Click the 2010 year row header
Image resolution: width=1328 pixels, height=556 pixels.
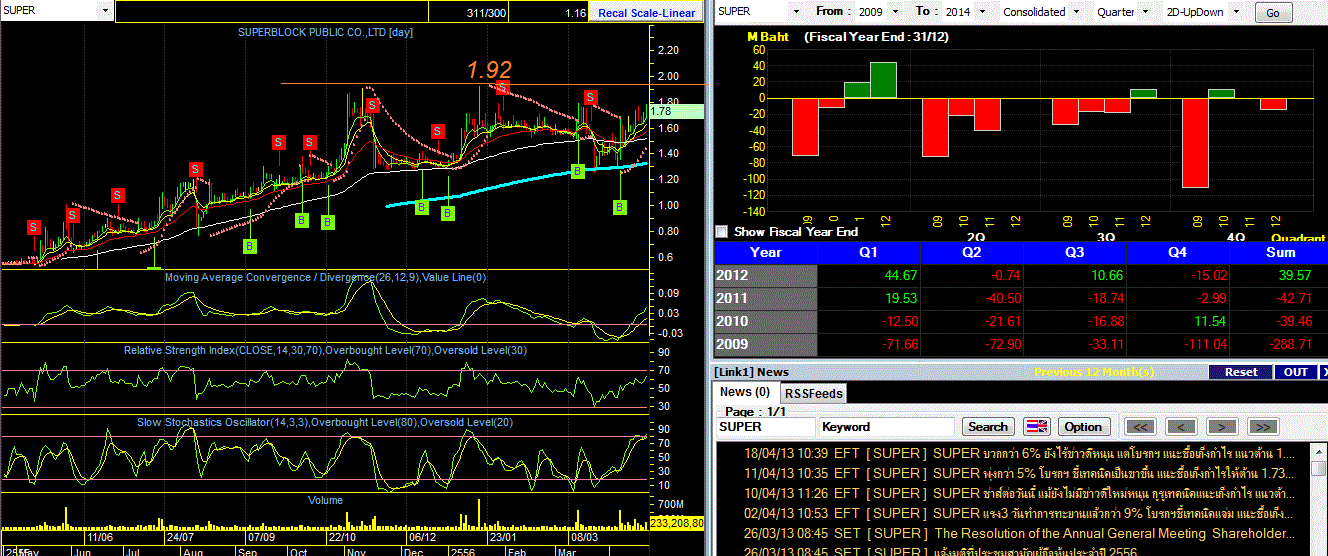click(x=766, y=321)
